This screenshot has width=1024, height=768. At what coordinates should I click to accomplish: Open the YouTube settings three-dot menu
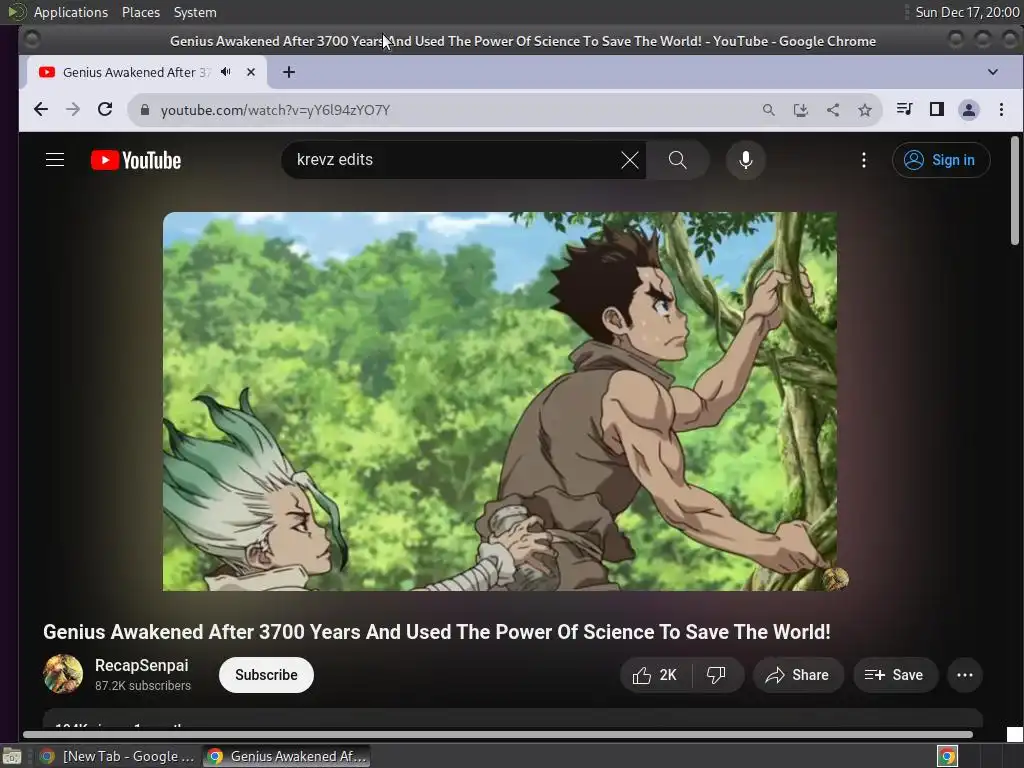(x=863, y=160)
